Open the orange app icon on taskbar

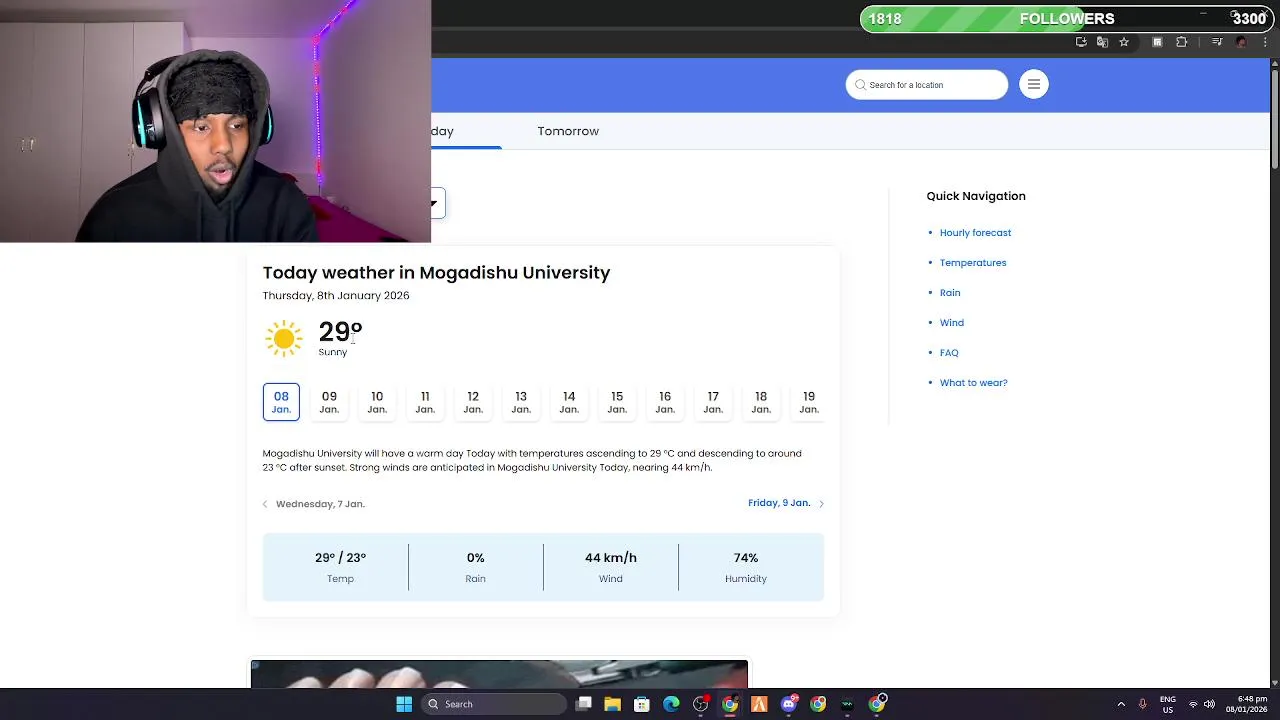click(759, 704)
